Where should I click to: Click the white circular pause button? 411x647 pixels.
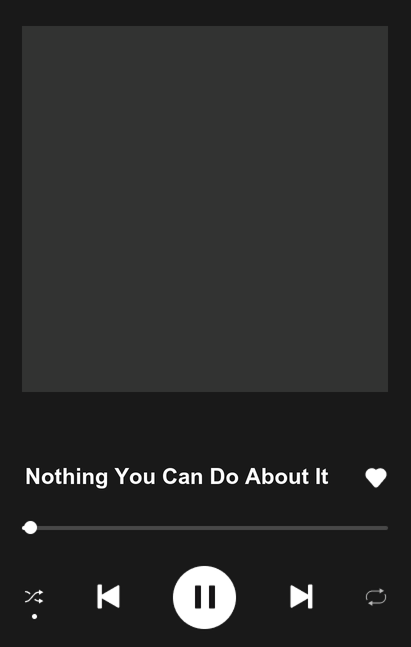204,597
